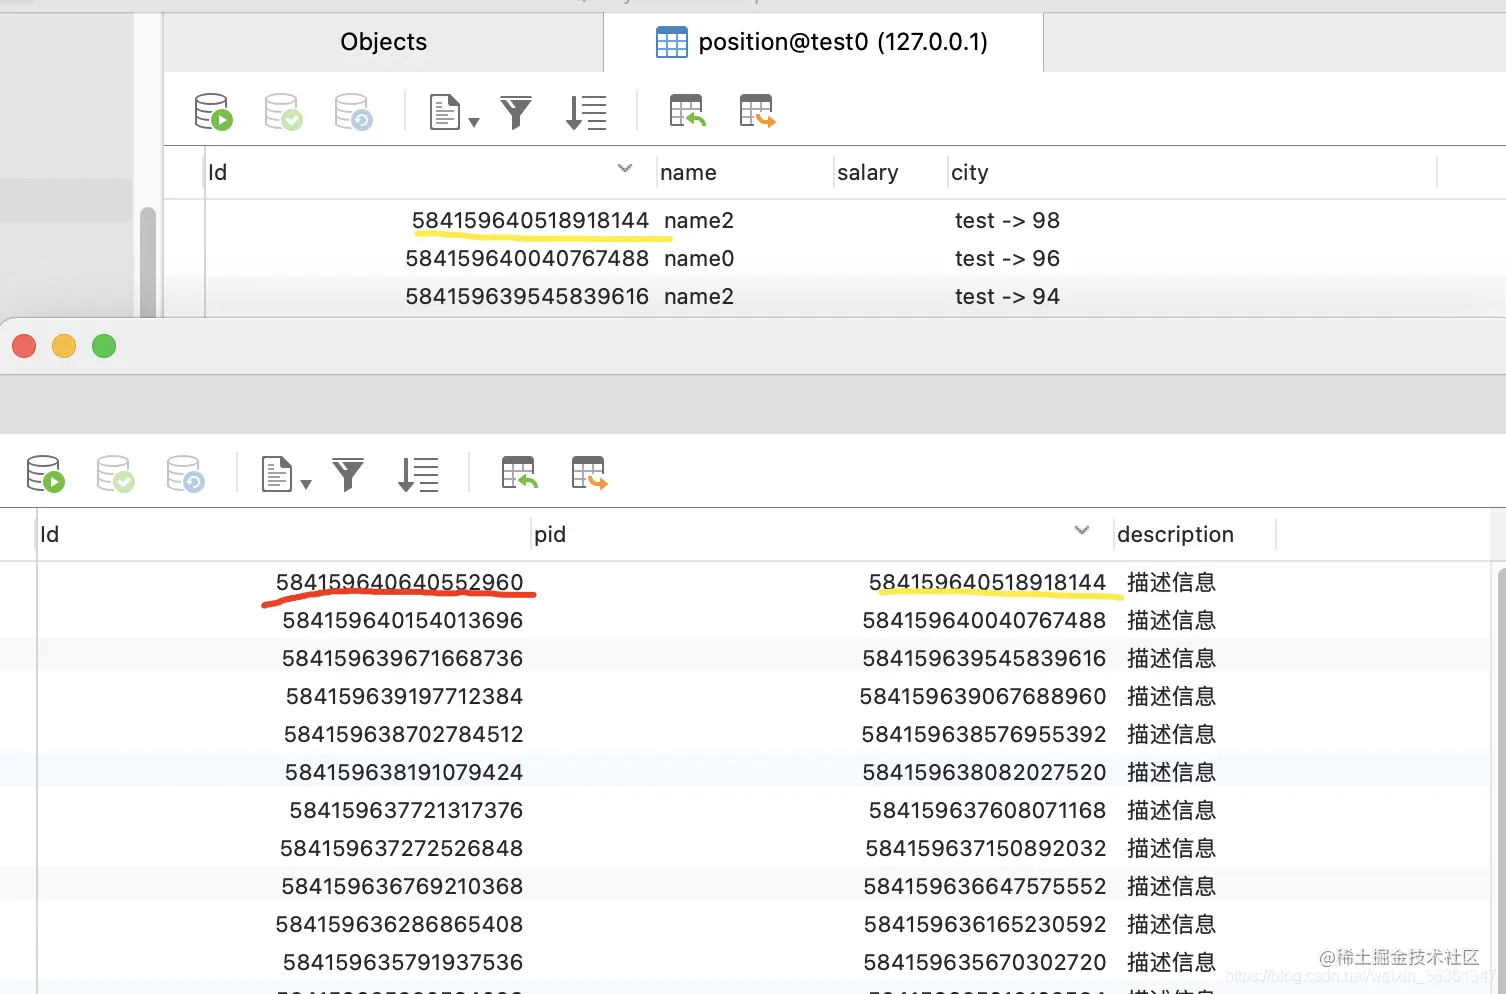
Task: Select pid cell 584159636165230592
Action: tap(985, 925)
